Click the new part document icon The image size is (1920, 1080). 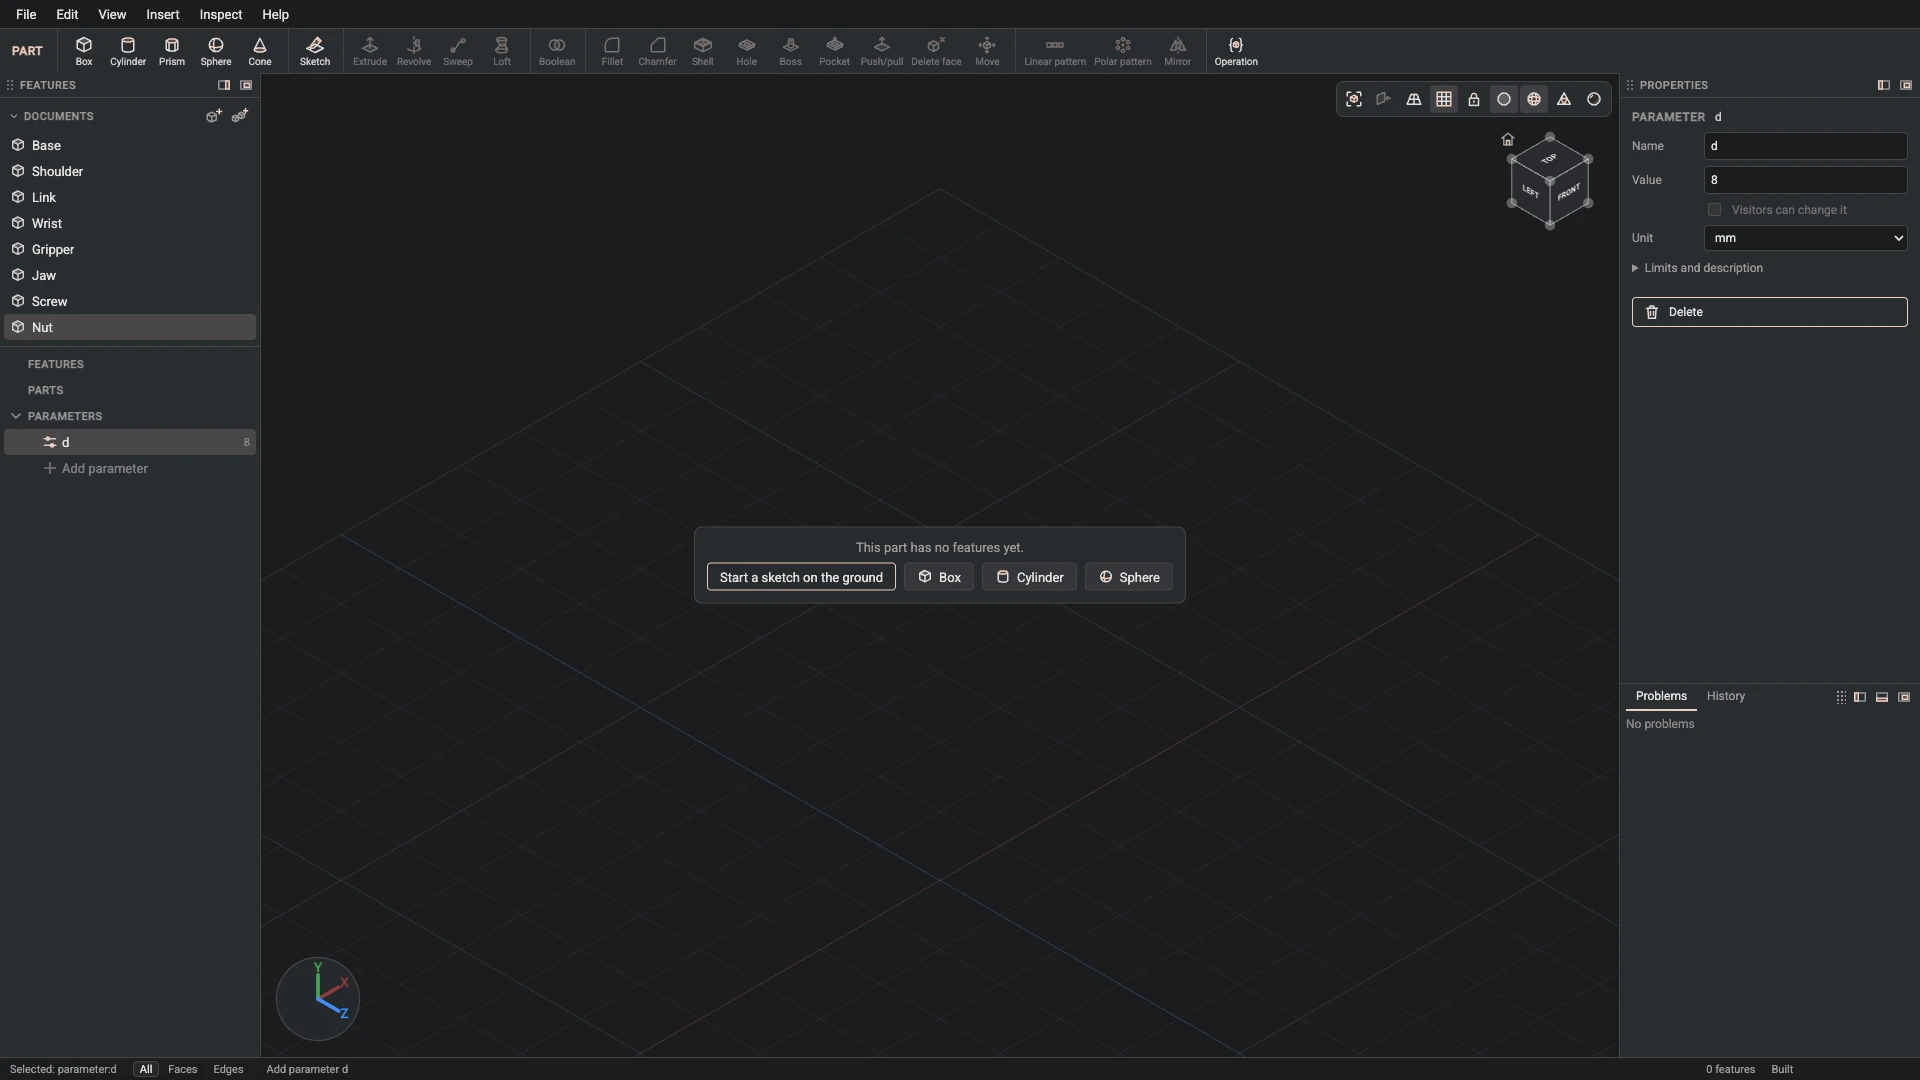(213, 116)
